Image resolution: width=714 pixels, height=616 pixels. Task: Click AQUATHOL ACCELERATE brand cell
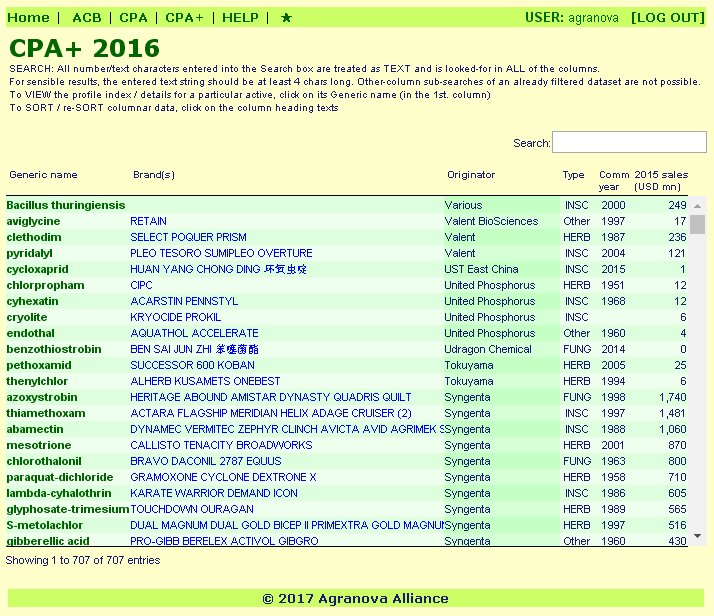194,333
